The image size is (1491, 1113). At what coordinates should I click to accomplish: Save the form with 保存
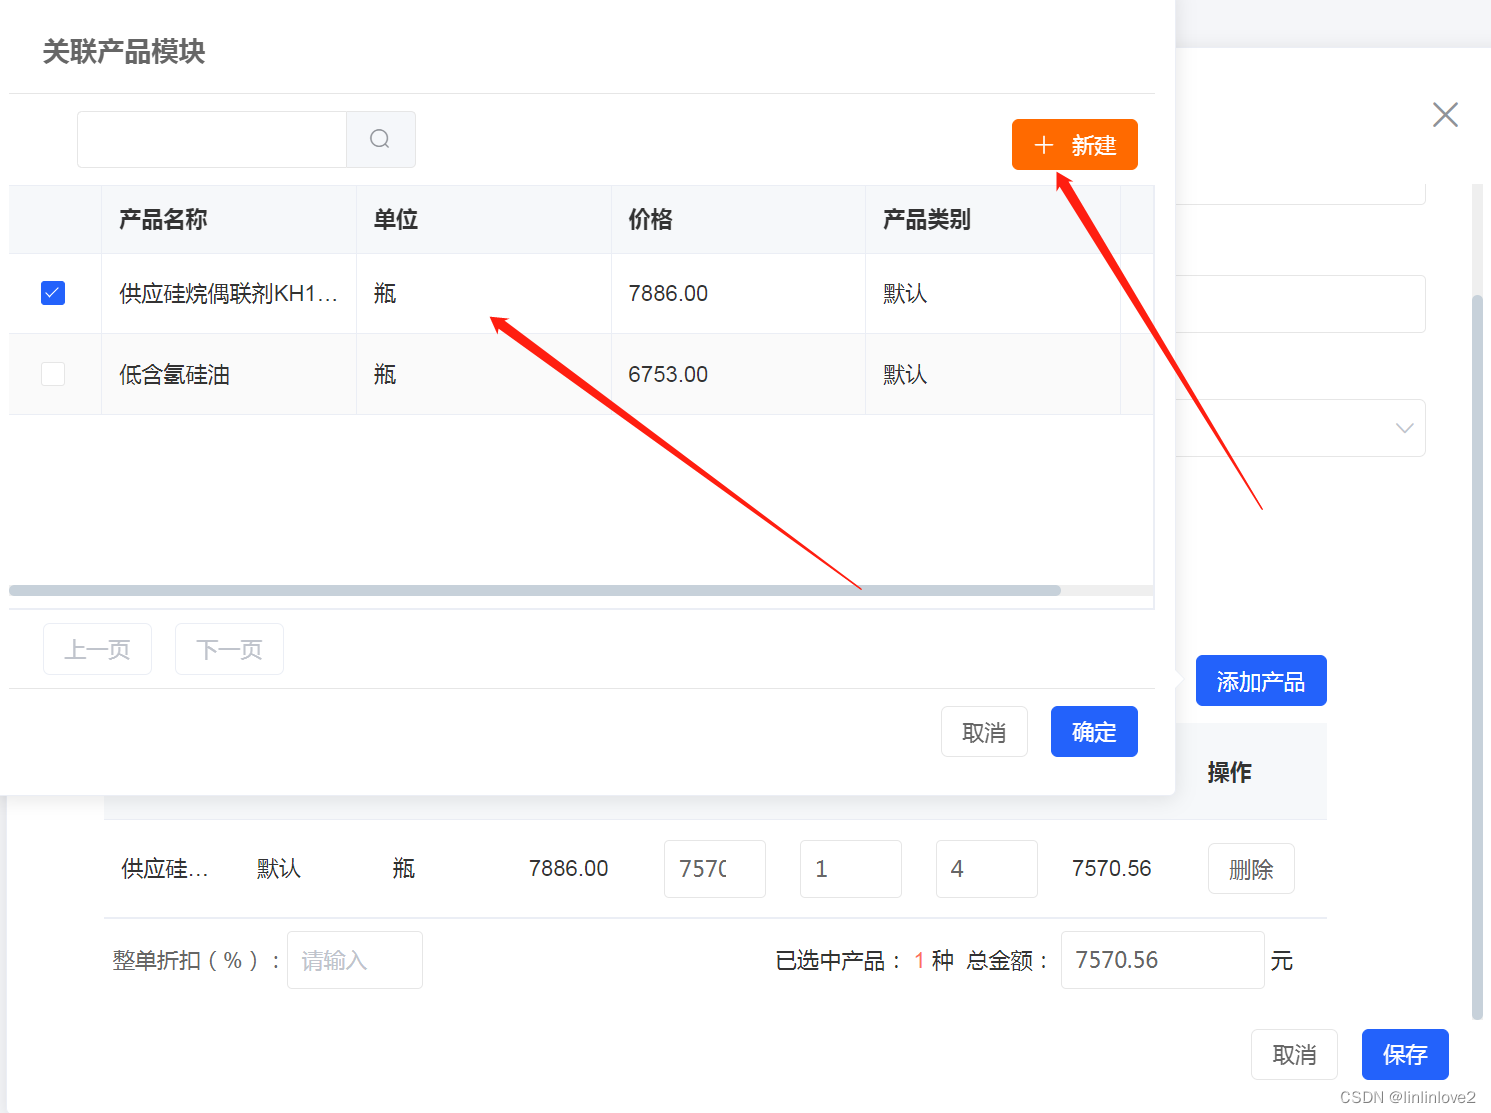(1405, 1054)
